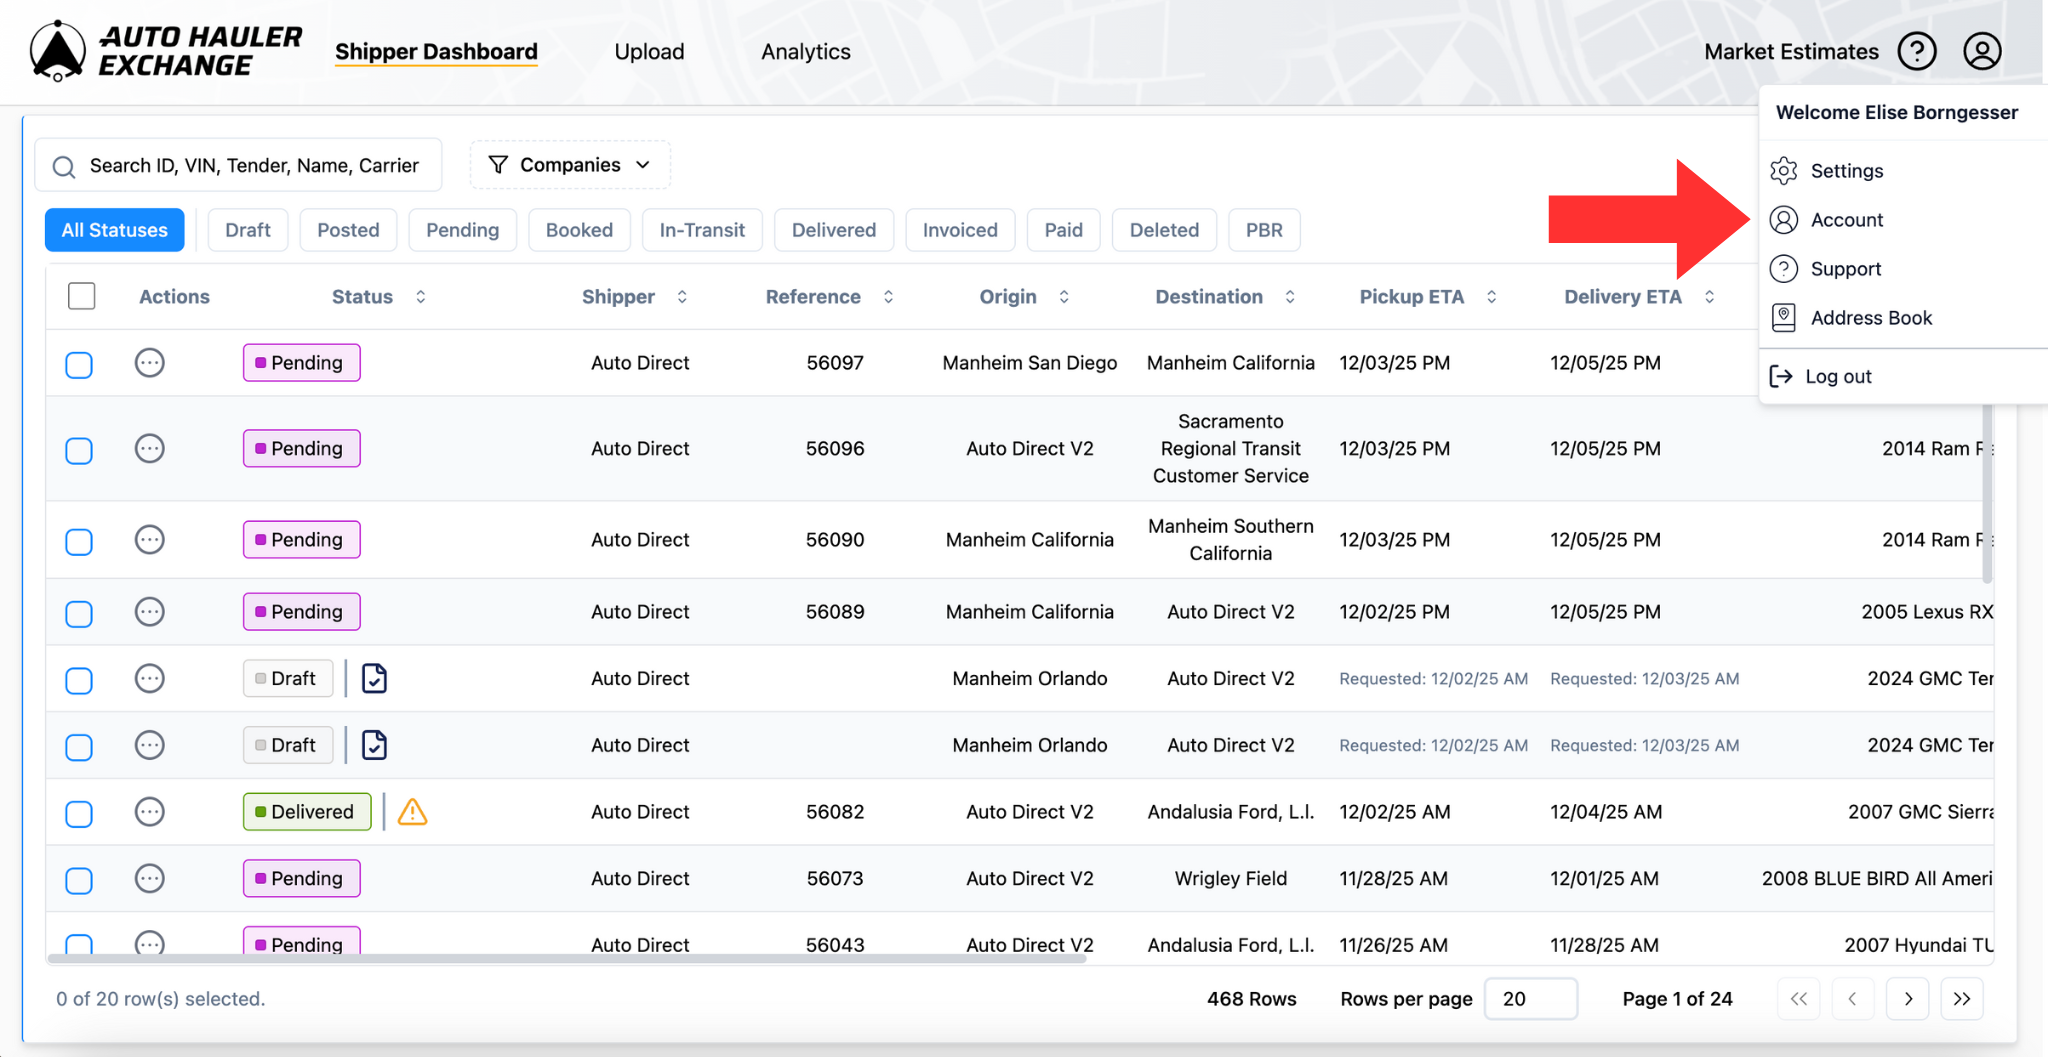Open actions menu for reference 56082

click(x=149, y=812)
